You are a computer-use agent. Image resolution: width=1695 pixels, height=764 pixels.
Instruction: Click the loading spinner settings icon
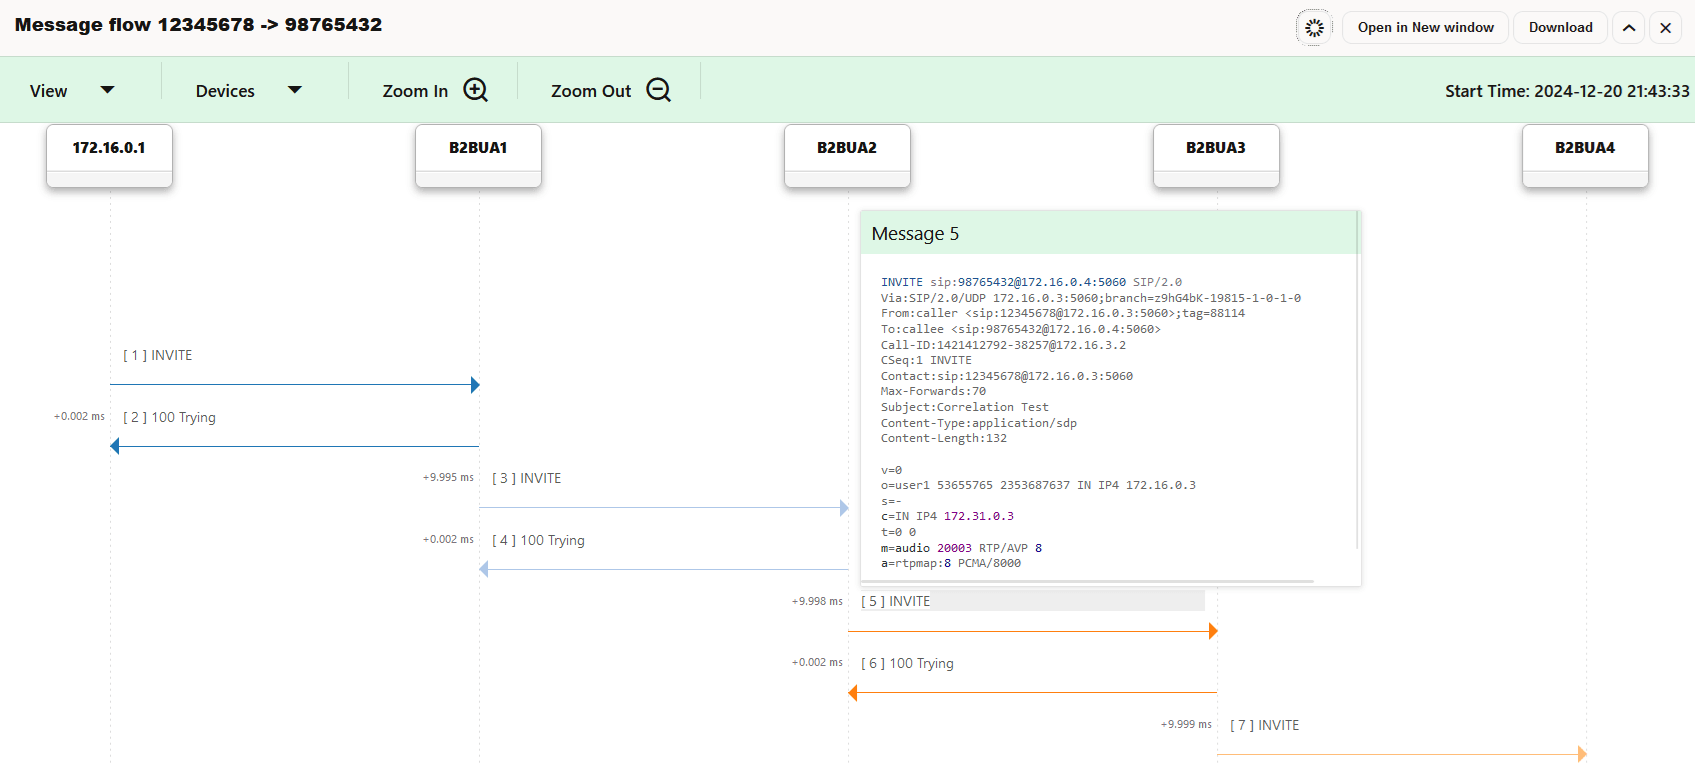click(x=1314, y=28)
